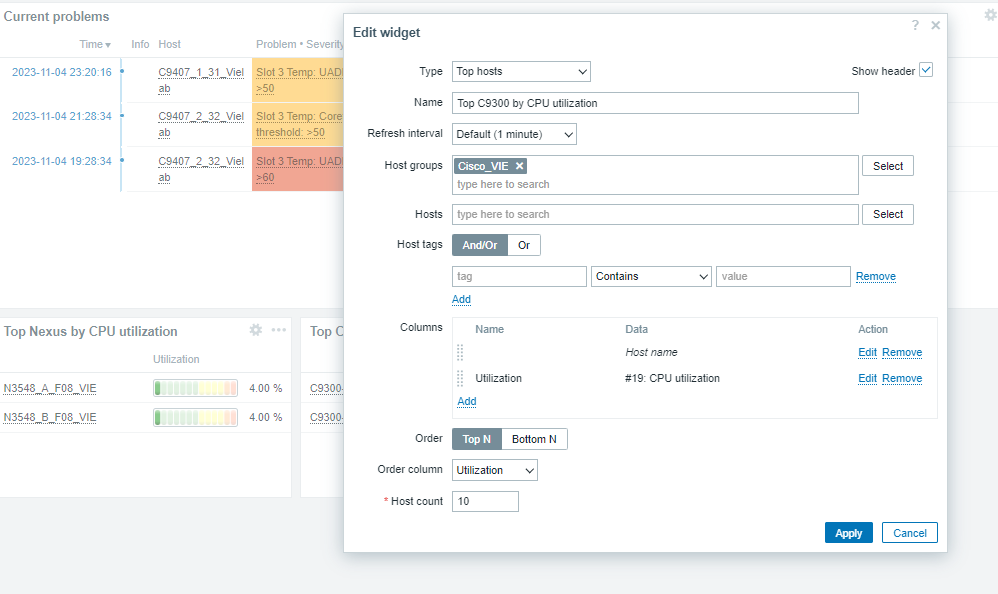This screenshot has height=594, width=998.
Task: Click Select button next to Hosts
Action: [888, 215]
